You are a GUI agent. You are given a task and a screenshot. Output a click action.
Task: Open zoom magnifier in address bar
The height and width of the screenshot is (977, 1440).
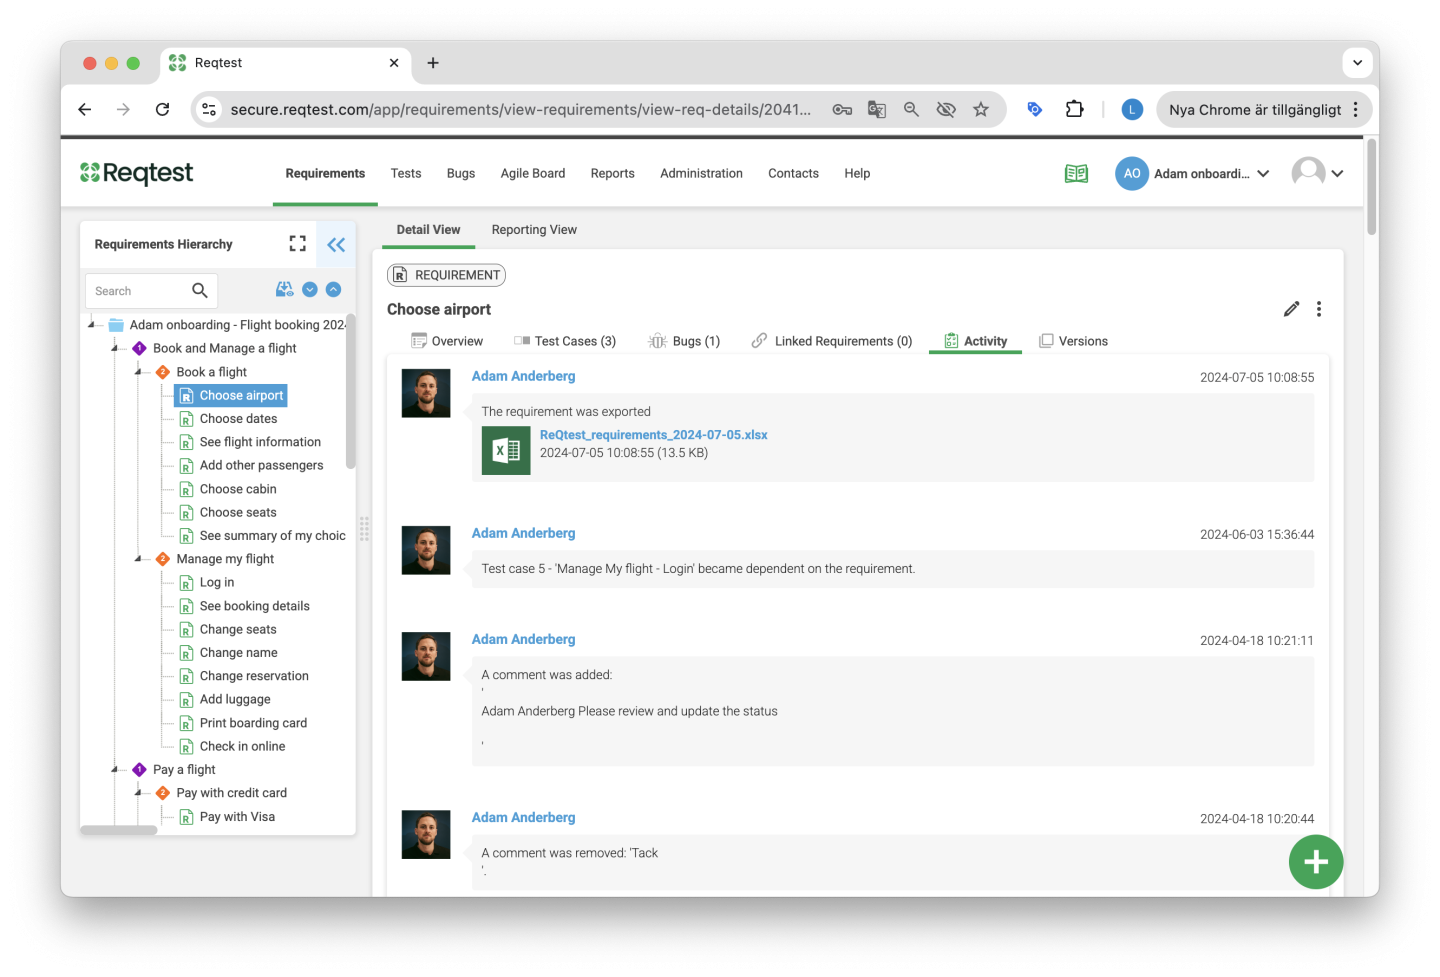coord(911,109)
